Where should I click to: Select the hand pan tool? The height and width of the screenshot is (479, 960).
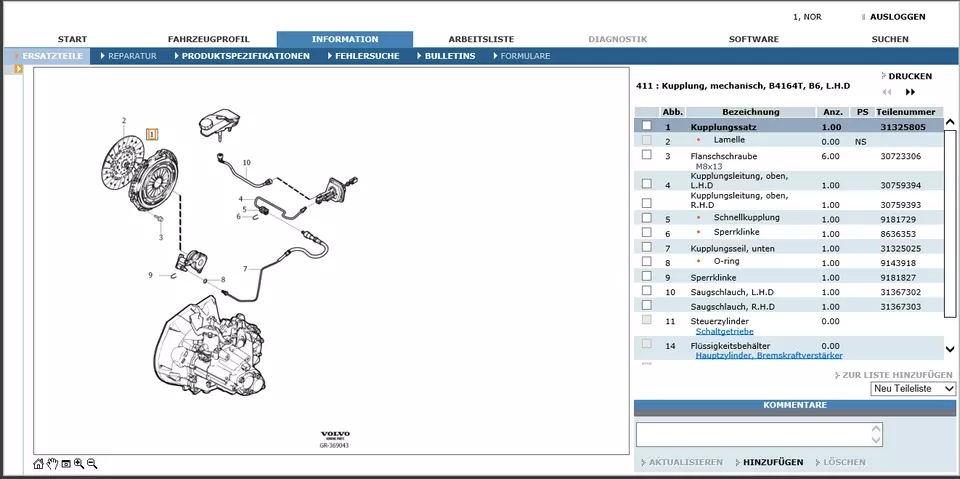click(x=52, y=464)
